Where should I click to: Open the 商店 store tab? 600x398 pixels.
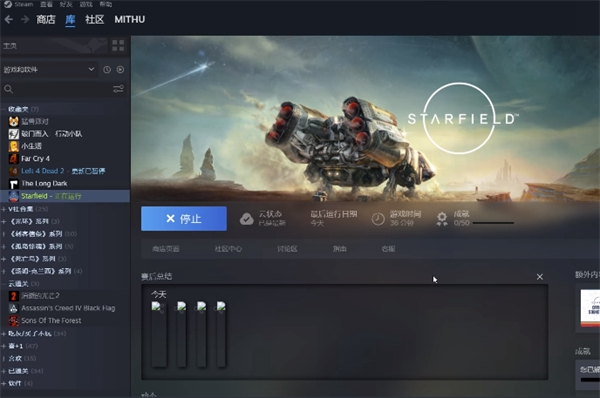tap(46, 19)
